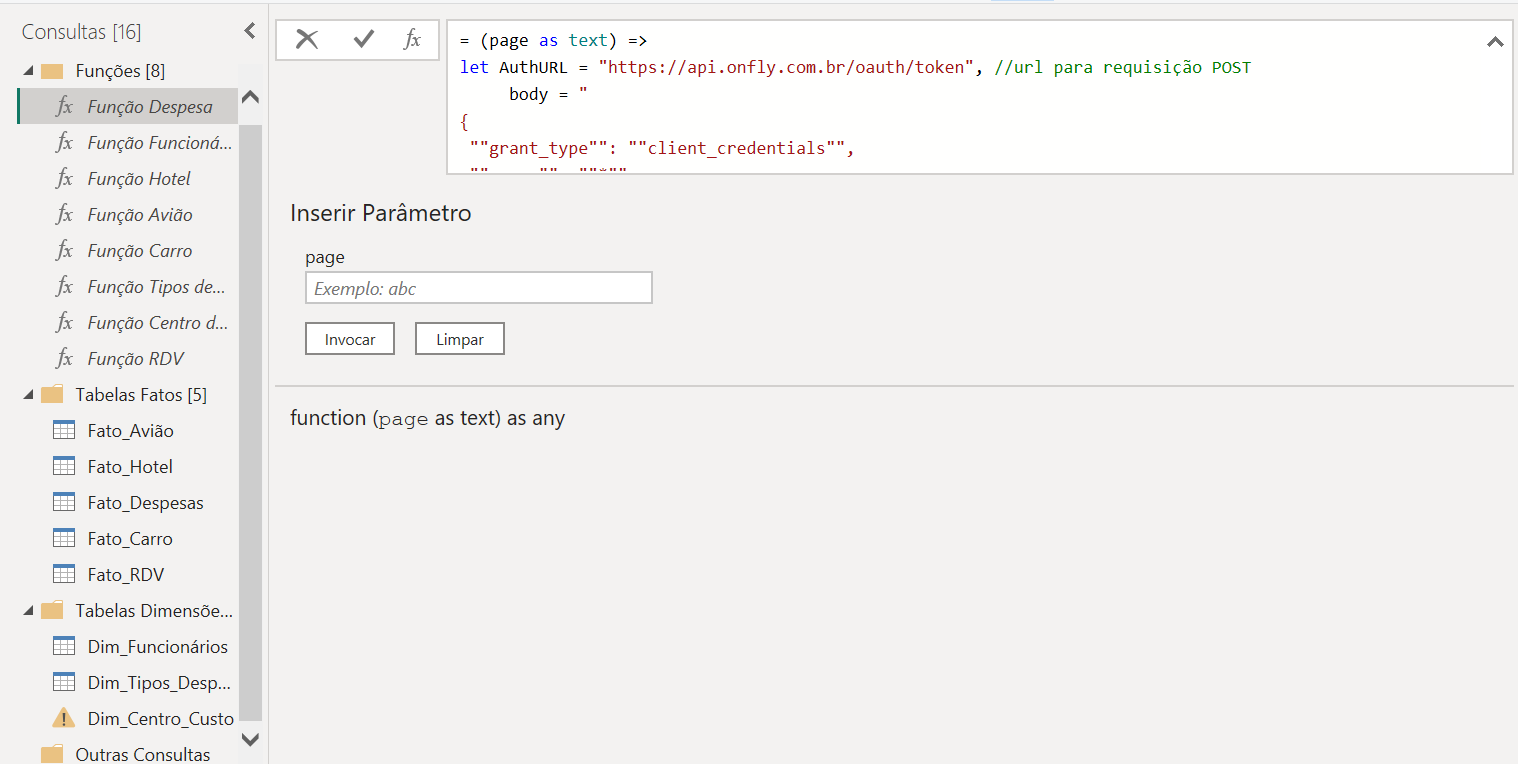Click the Limpar button

460,339
